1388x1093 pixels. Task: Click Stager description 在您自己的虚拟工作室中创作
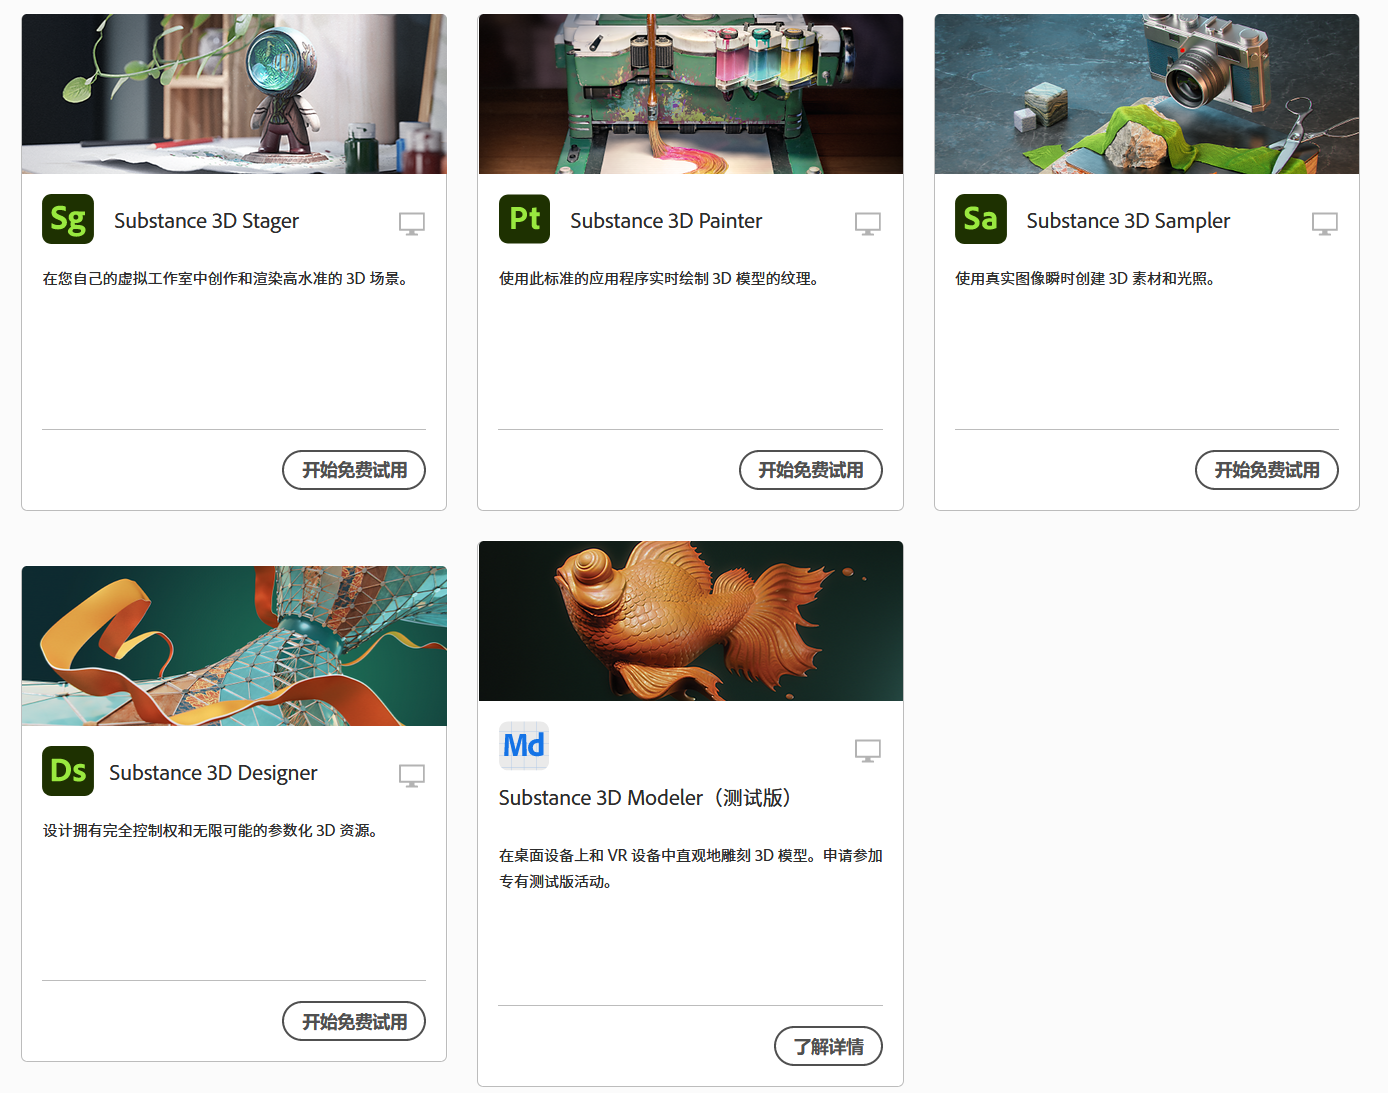[x=226, y=278]
